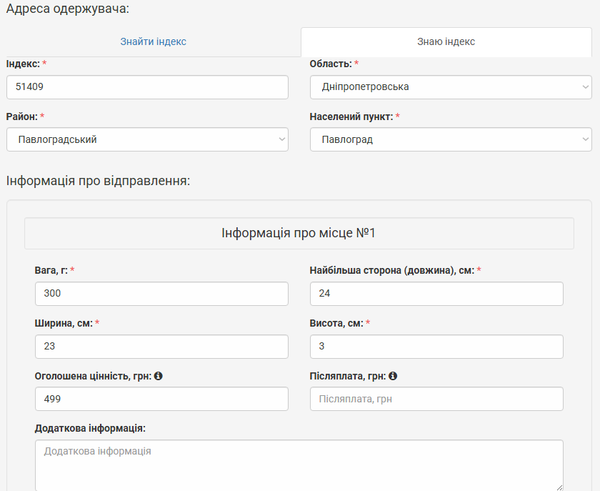
Task: Click the Найбільша сторона (довжина) field with 24
Action: coord(436,294)
